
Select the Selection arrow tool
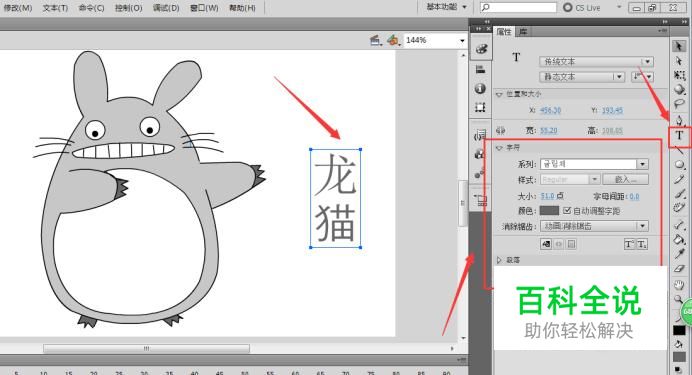(x=679, y=46)
